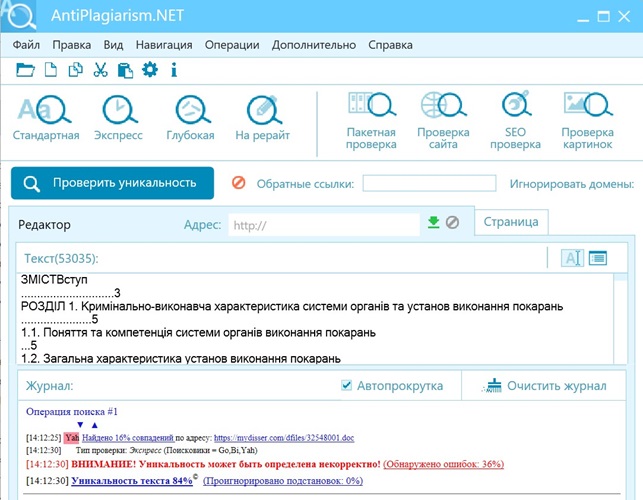Click the Уникальность текста 84% link

132,480
